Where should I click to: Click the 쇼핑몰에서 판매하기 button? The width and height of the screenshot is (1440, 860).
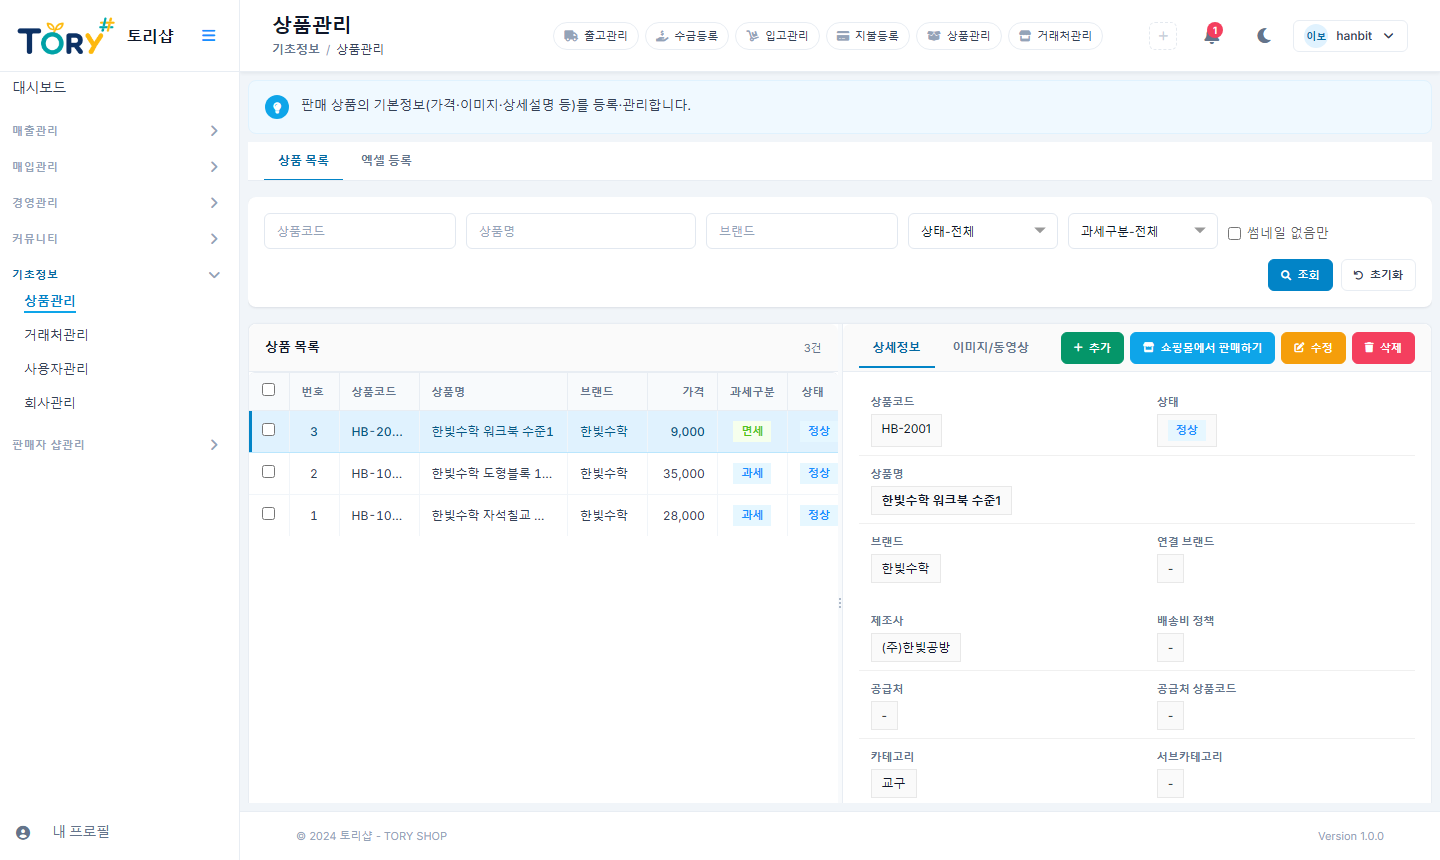(x=1202, y=348)
